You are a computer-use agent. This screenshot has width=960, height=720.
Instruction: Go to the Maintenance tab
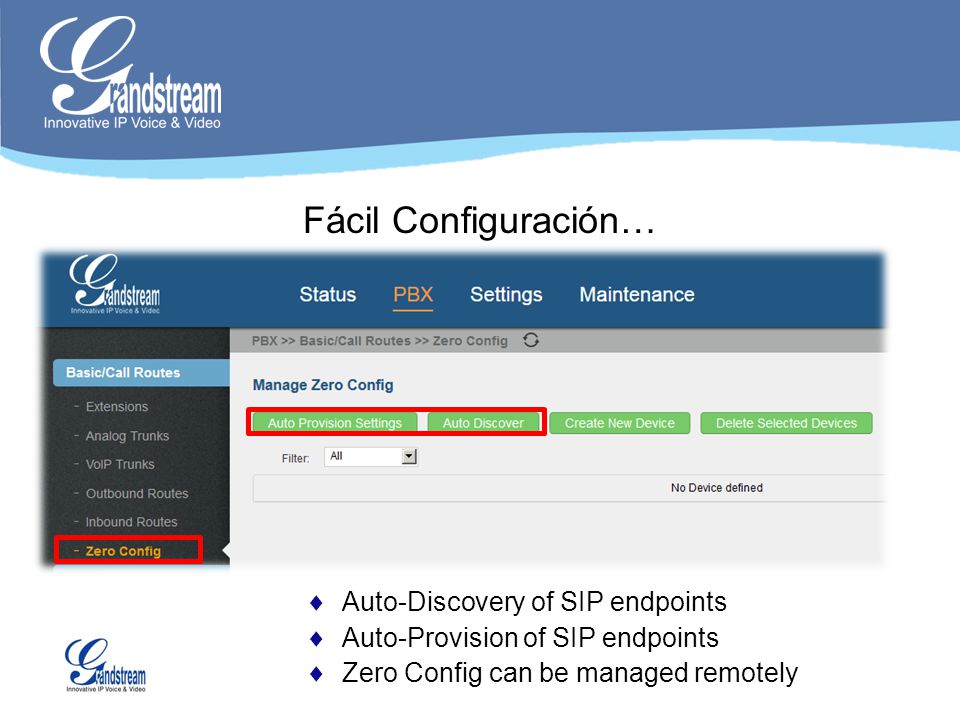click(637, 294)
